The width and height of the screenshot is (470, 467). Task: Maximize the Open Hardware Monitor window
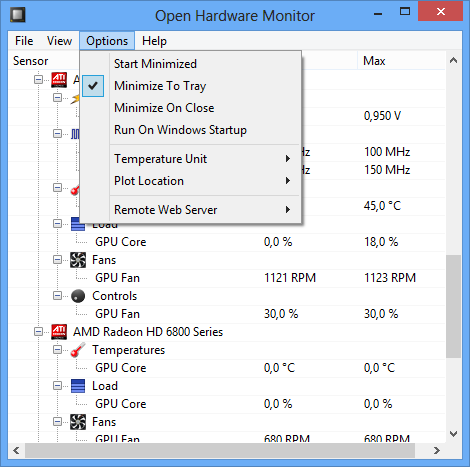pos(405,12)
